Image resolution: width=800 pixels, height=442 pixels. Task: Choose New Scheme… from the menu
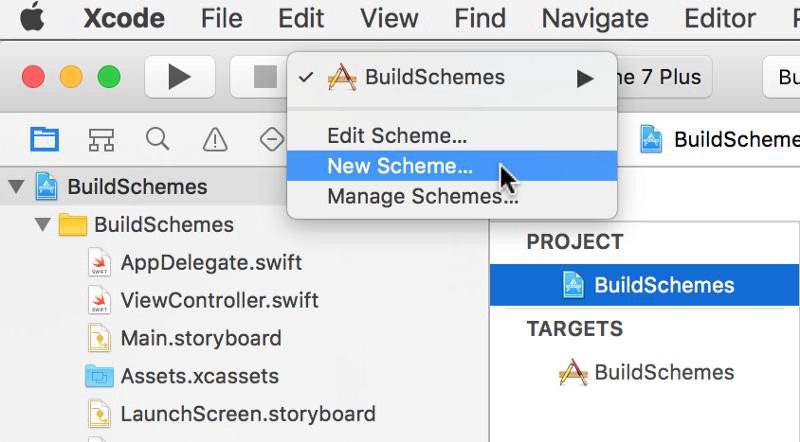pyautogui.click(x=400, y=166)
